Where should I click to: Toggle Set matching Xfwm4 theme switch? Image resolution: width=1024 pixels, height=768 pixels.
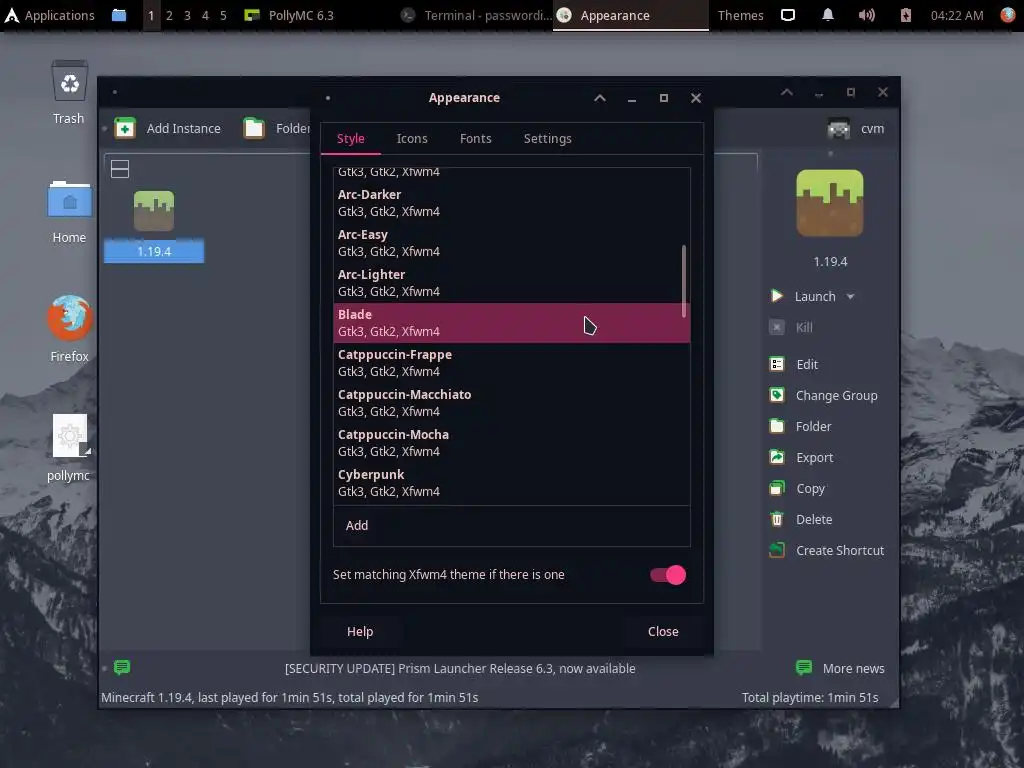pyautogui.click(x=667, y=575)
